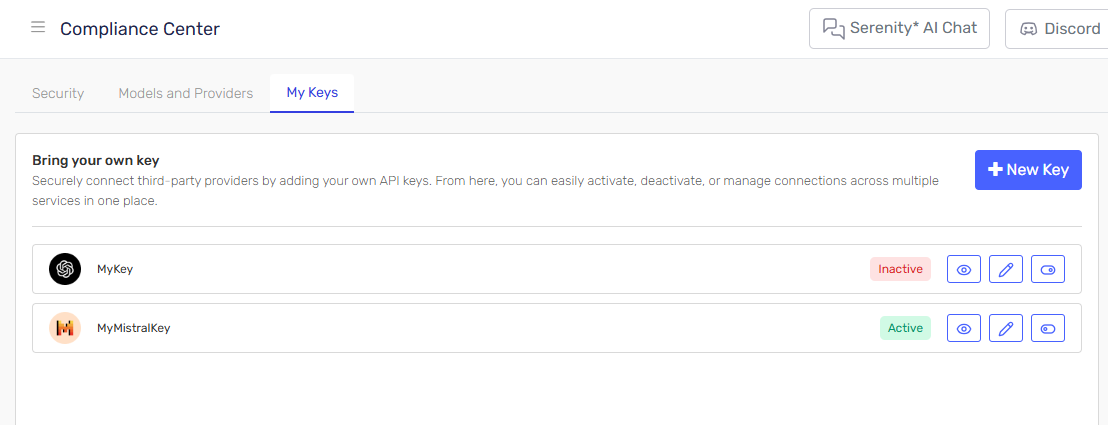This screenshot has height=425, width=1108.
Task: Click the Mistral logo on MyMistralKey row
Action: 65,328
